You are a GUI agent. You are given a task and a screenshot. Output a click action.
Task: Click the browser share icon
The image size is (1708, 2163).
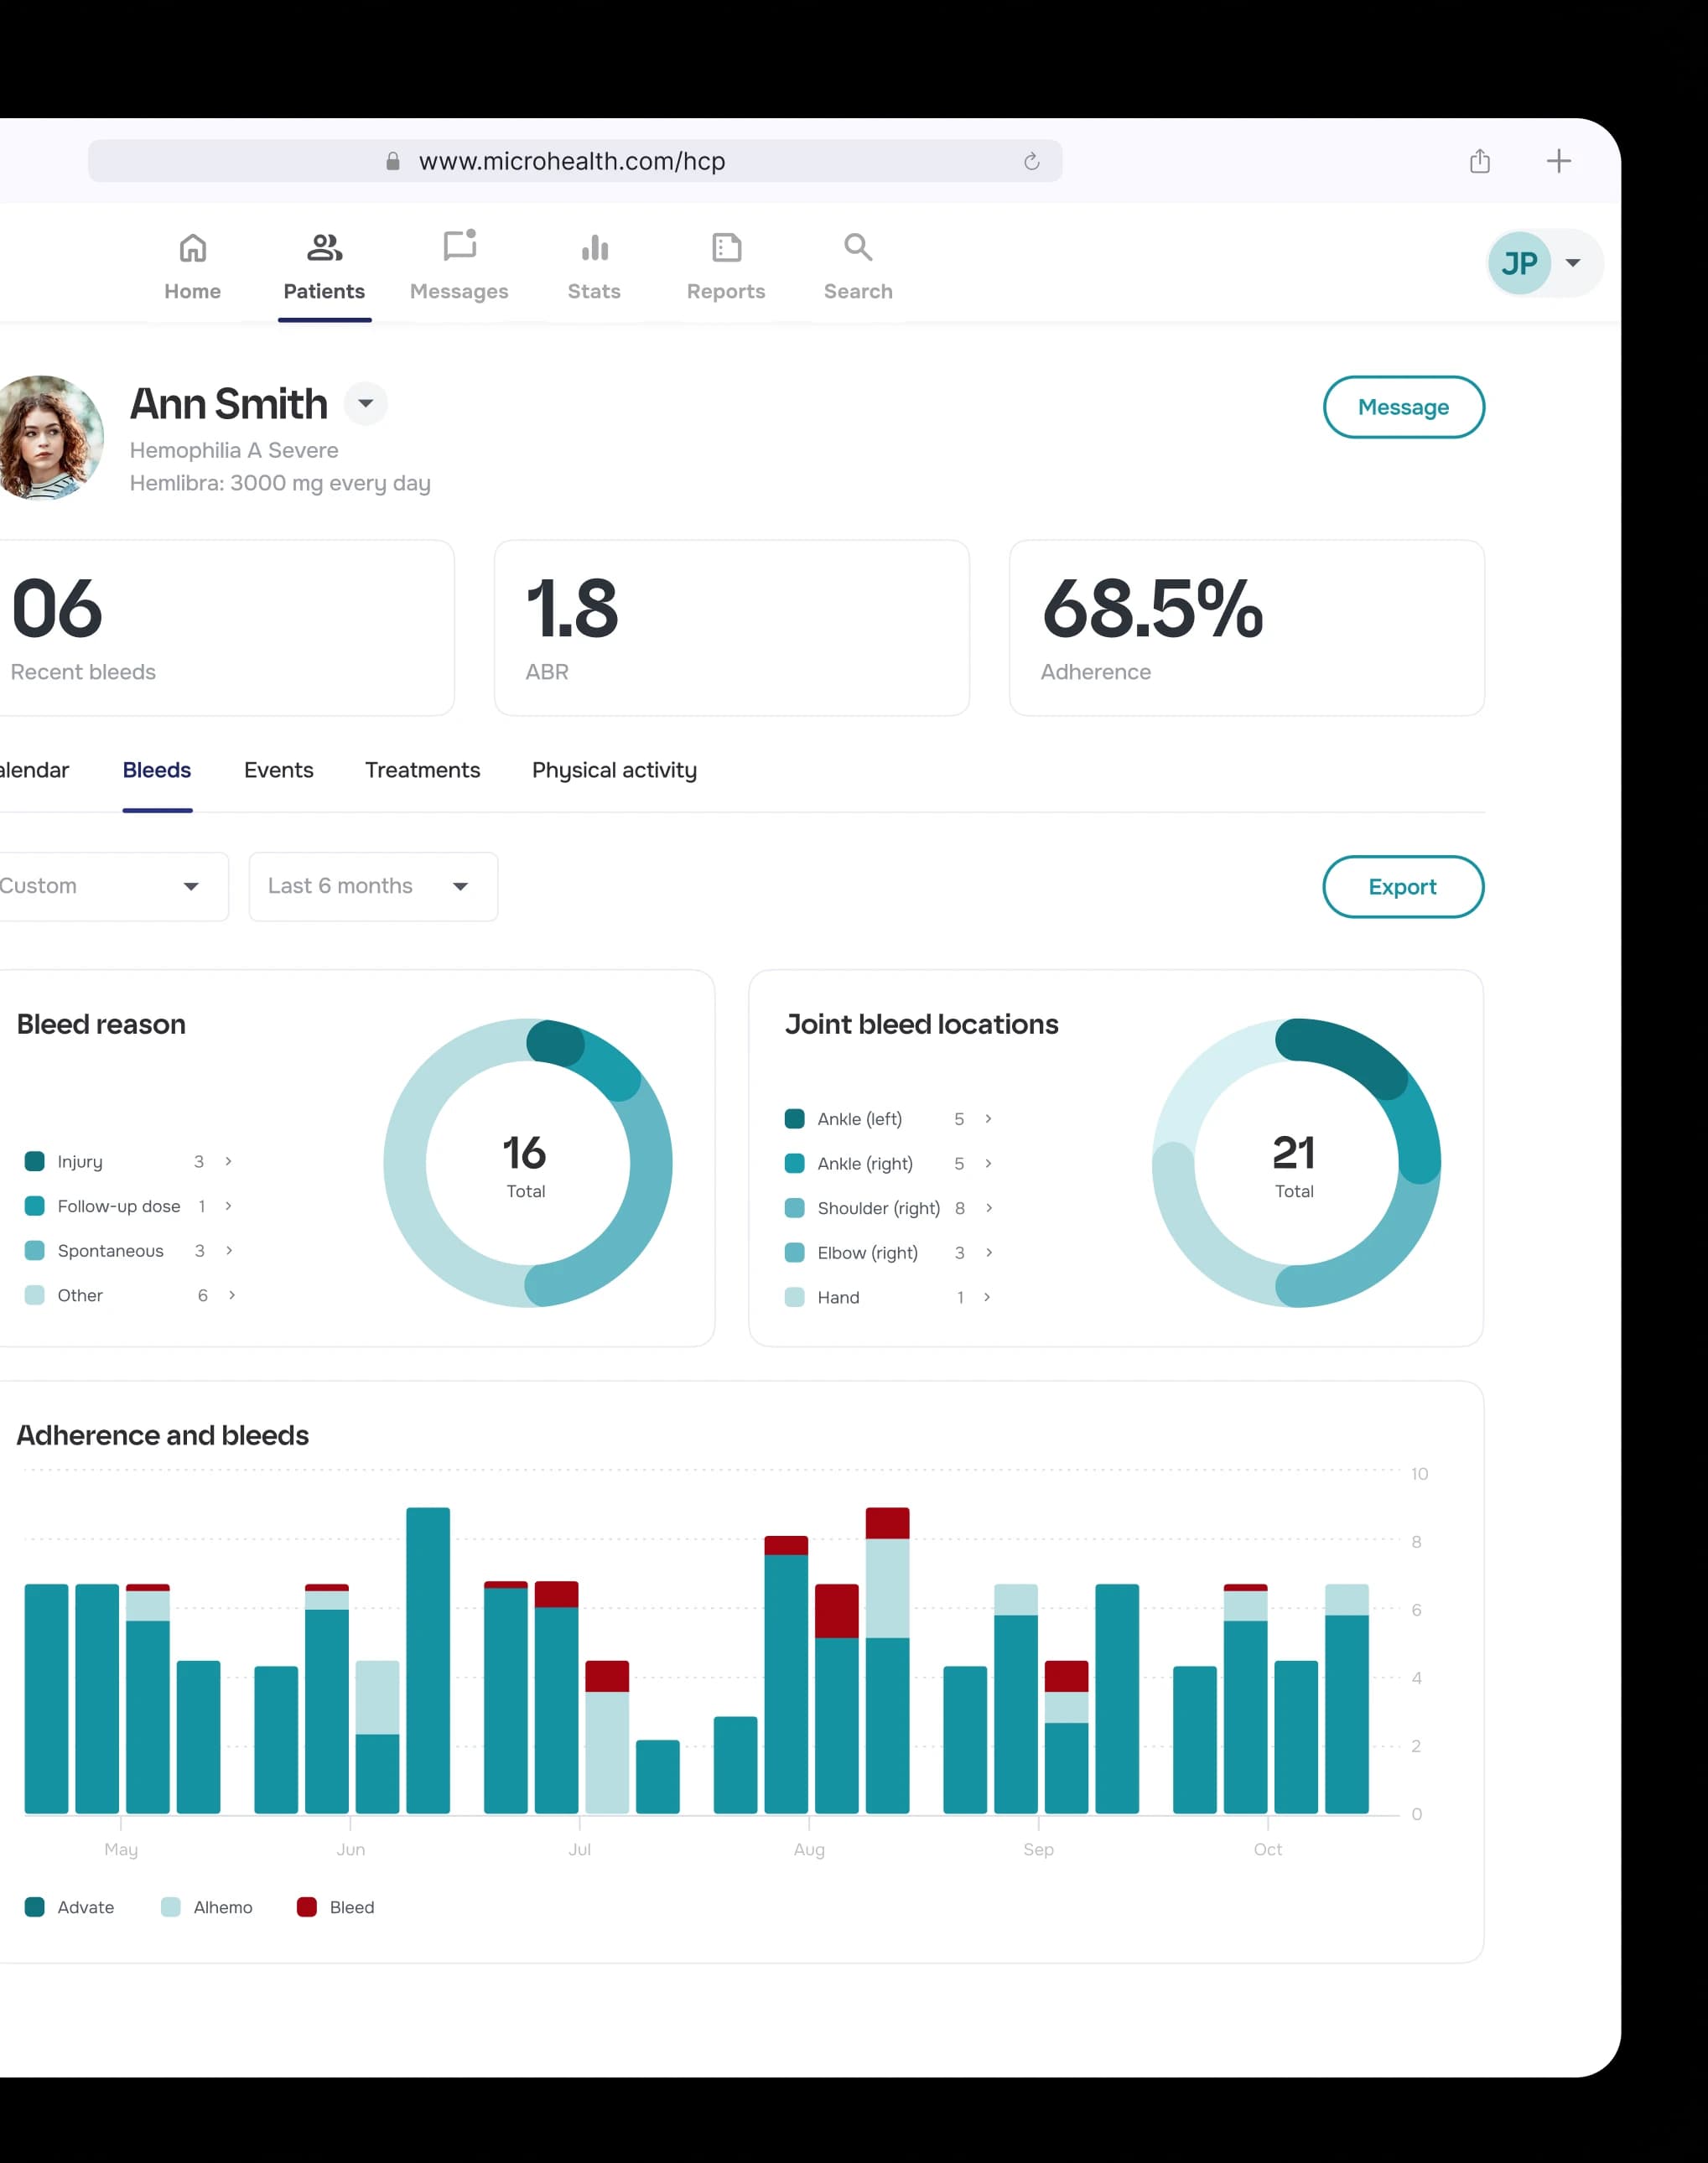[x=1479, y=160]
